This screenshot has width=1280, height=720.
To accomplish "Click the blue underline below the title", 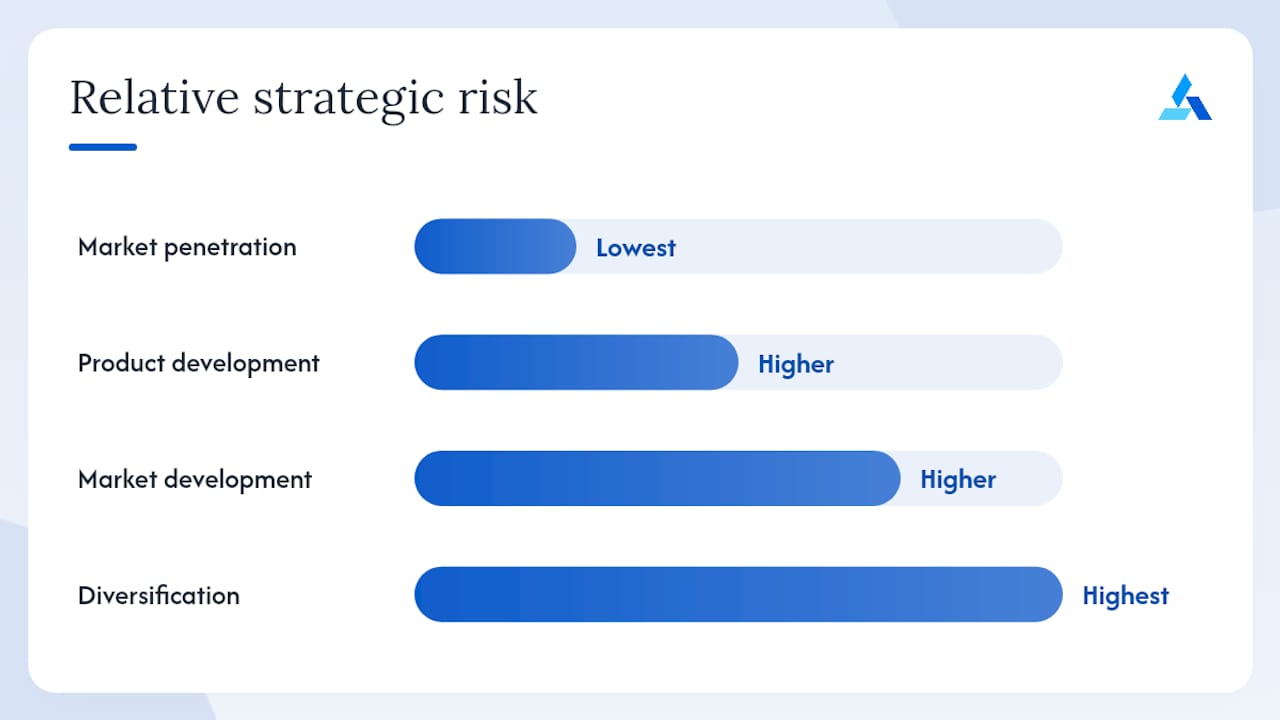I will pyautogui.click(x=103, y=147).
